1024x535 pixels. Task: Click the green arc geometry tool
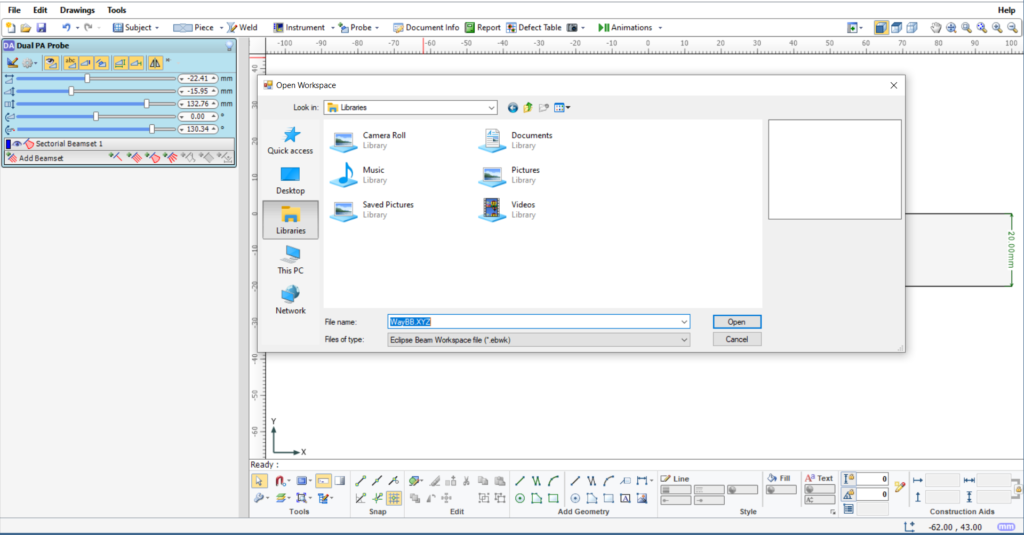tap(553, 481)
